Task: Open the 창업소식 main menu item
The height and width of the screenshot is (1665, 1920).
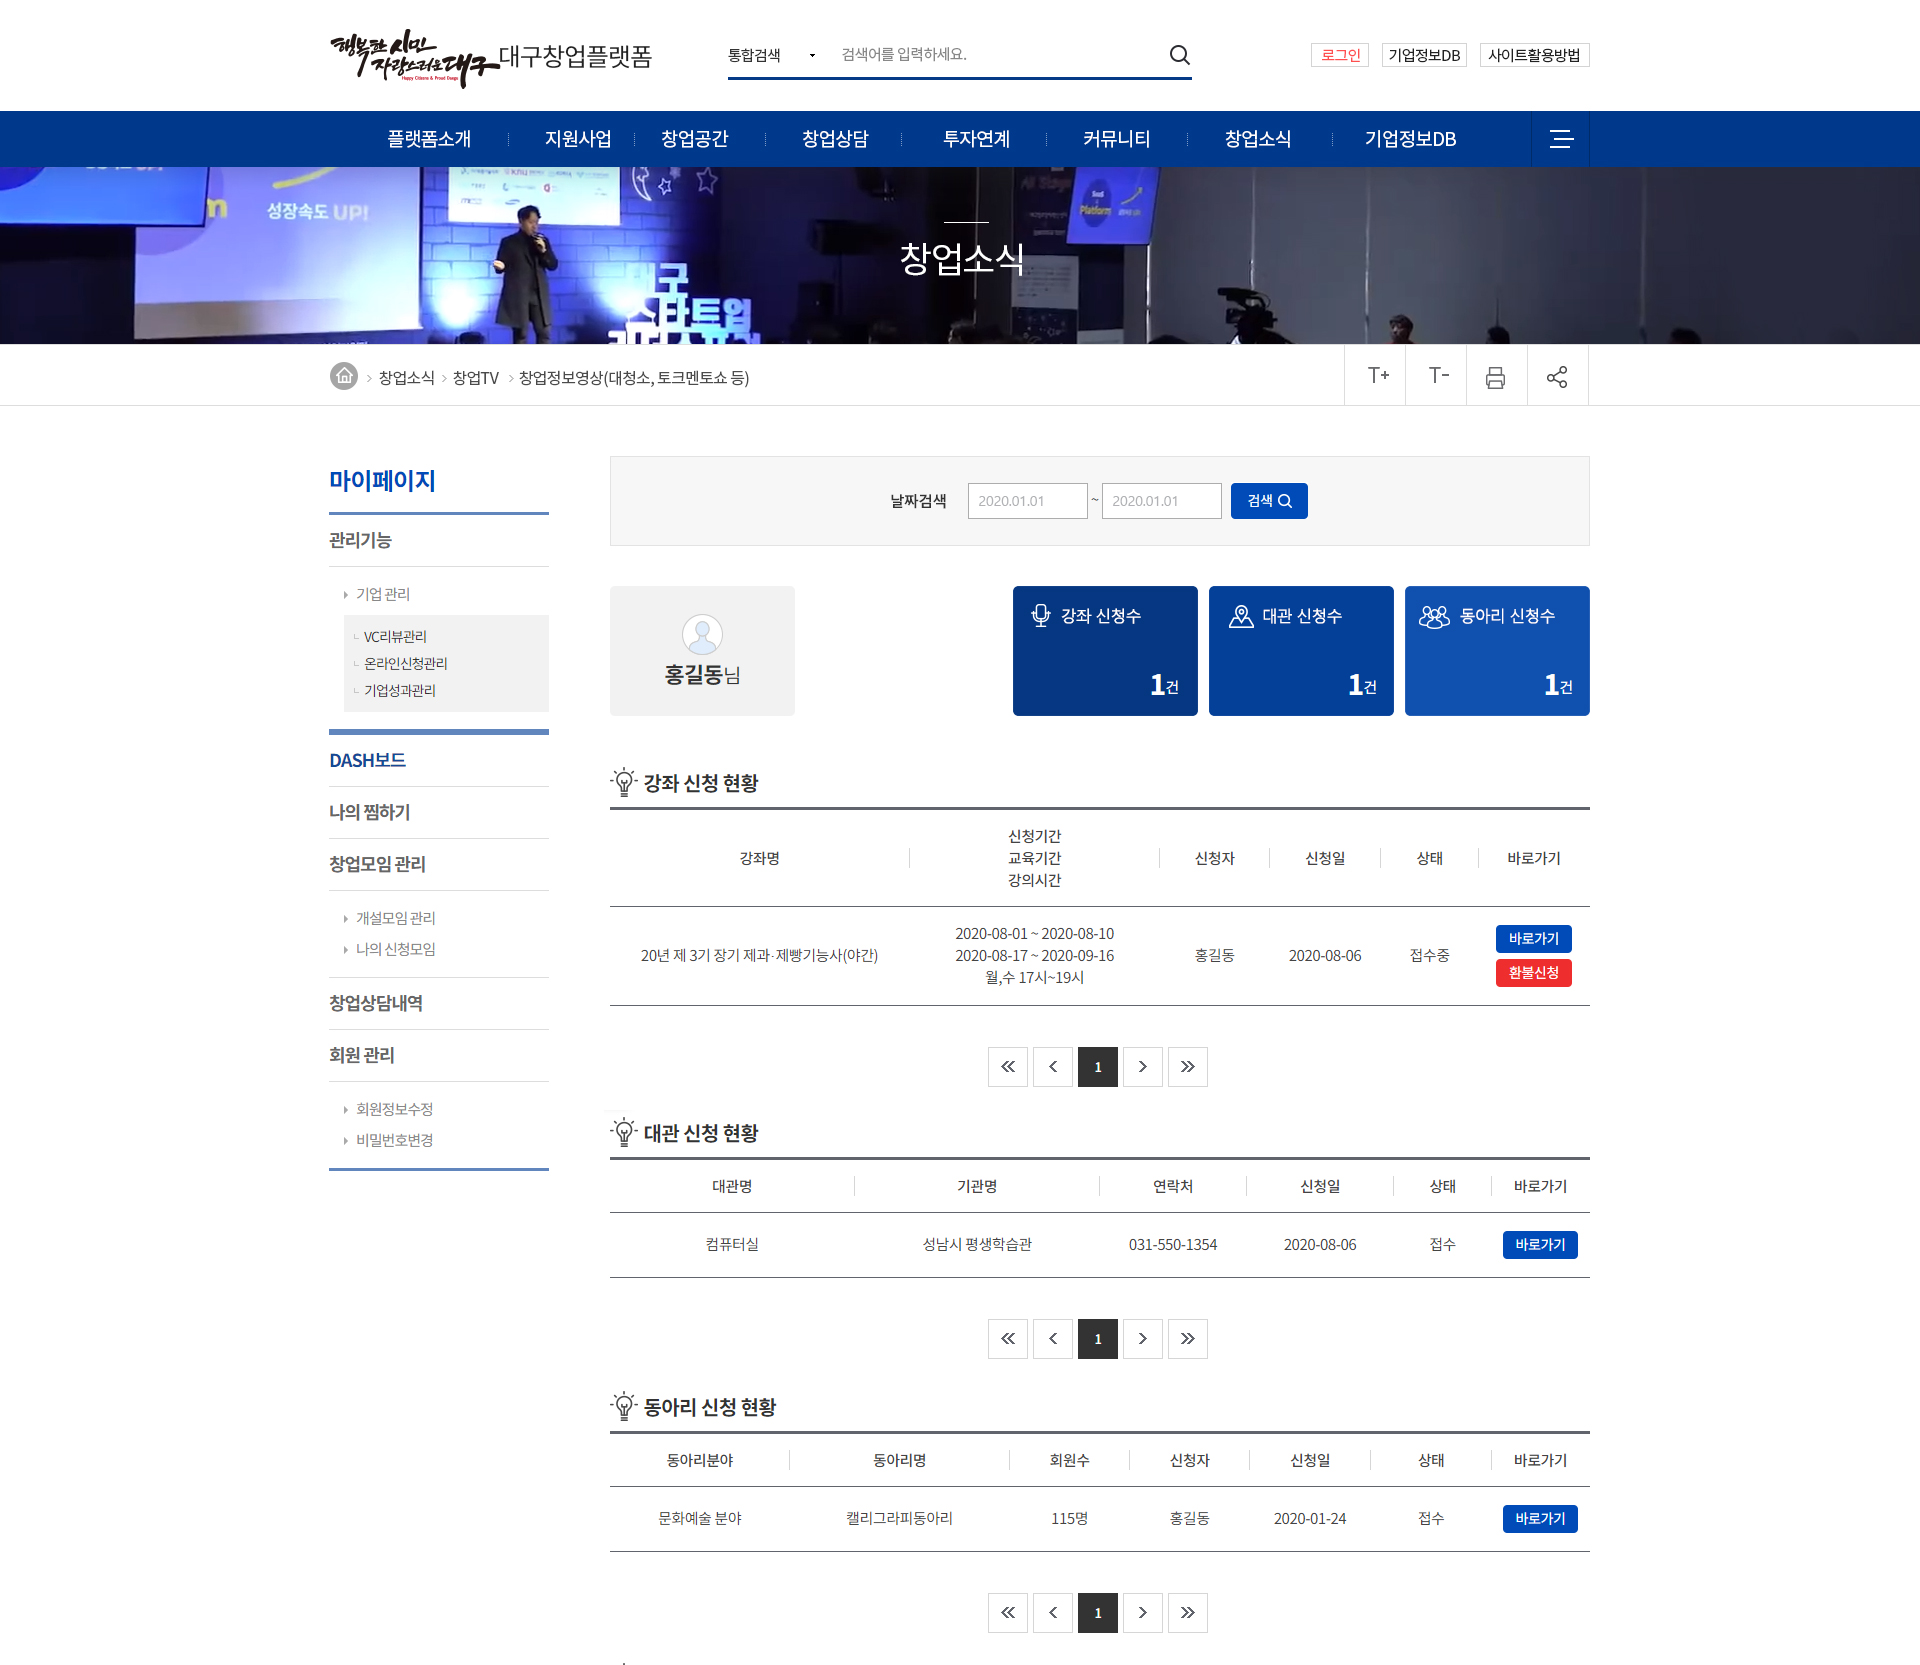Action: click(x=1257, y=139)
